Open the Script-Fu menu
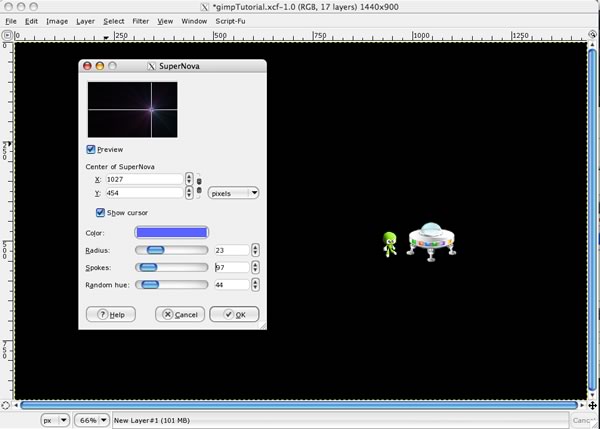The image size is (600, 429). [231, 20]
